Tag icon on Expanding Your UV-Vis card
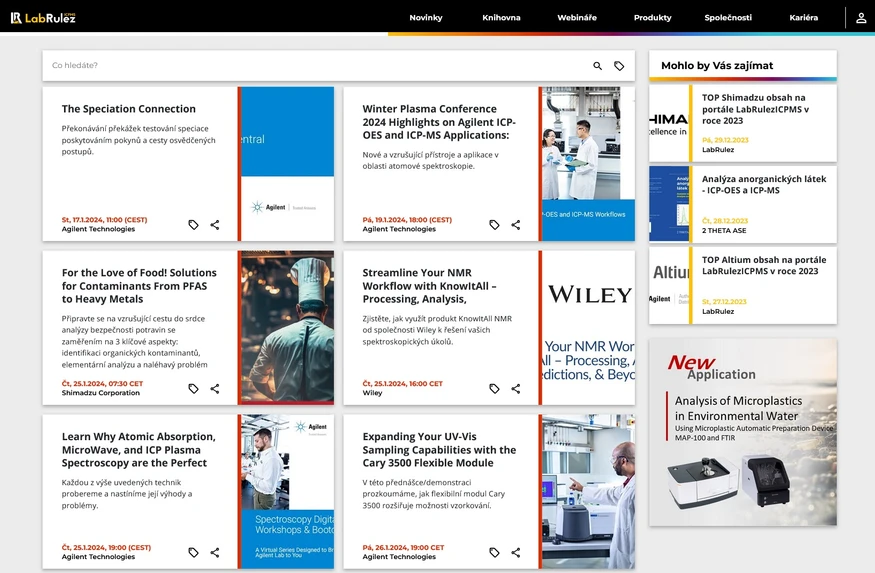The height and width of the screenshot is (573, 875). point(494,552)
